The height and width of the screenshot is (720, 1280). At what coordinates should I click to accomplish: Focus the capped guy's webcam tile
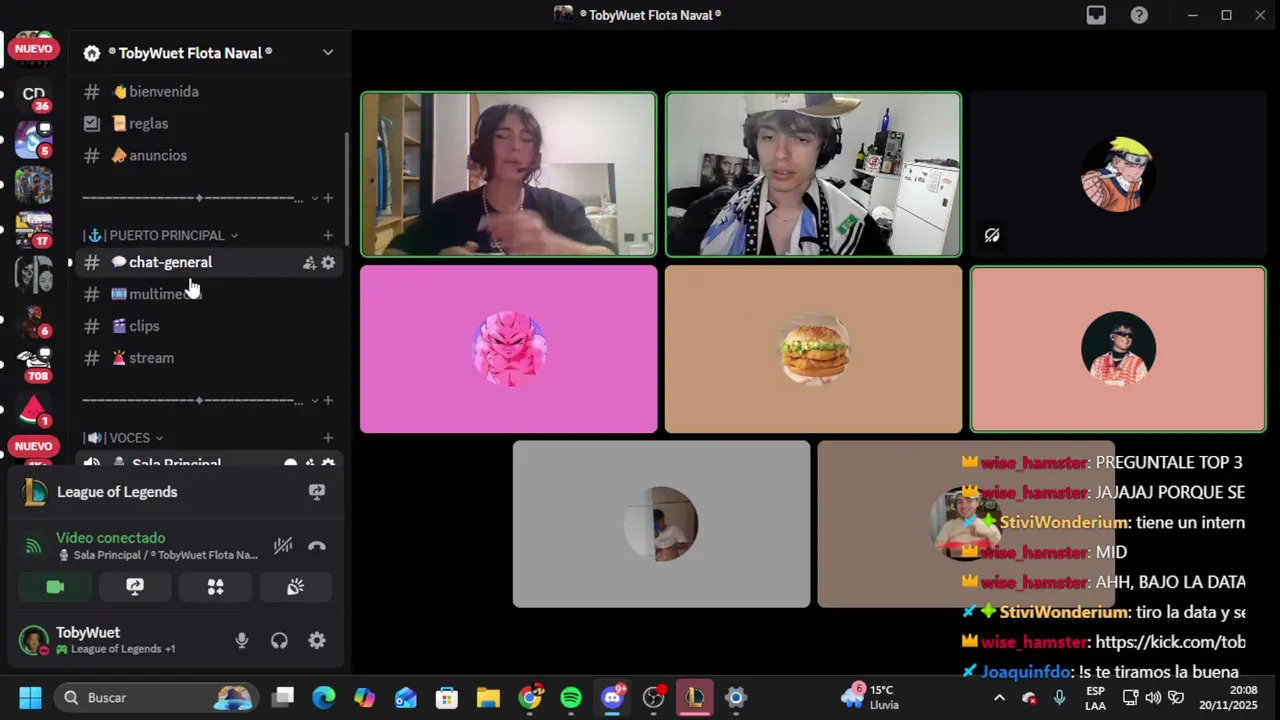813,174
